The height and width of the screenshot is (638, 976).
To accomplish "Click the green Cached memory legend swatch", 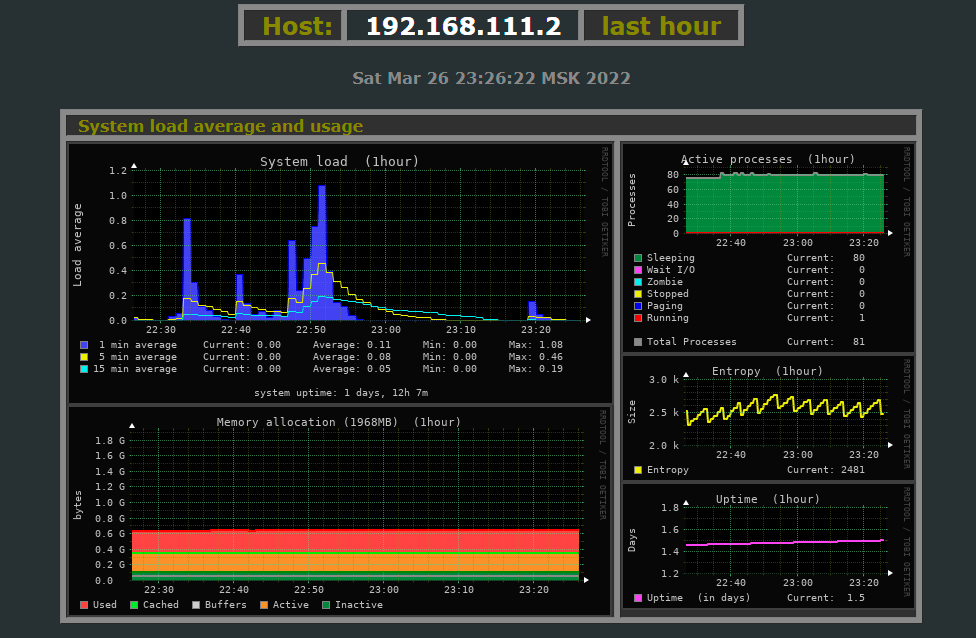I will click(134, 605).
